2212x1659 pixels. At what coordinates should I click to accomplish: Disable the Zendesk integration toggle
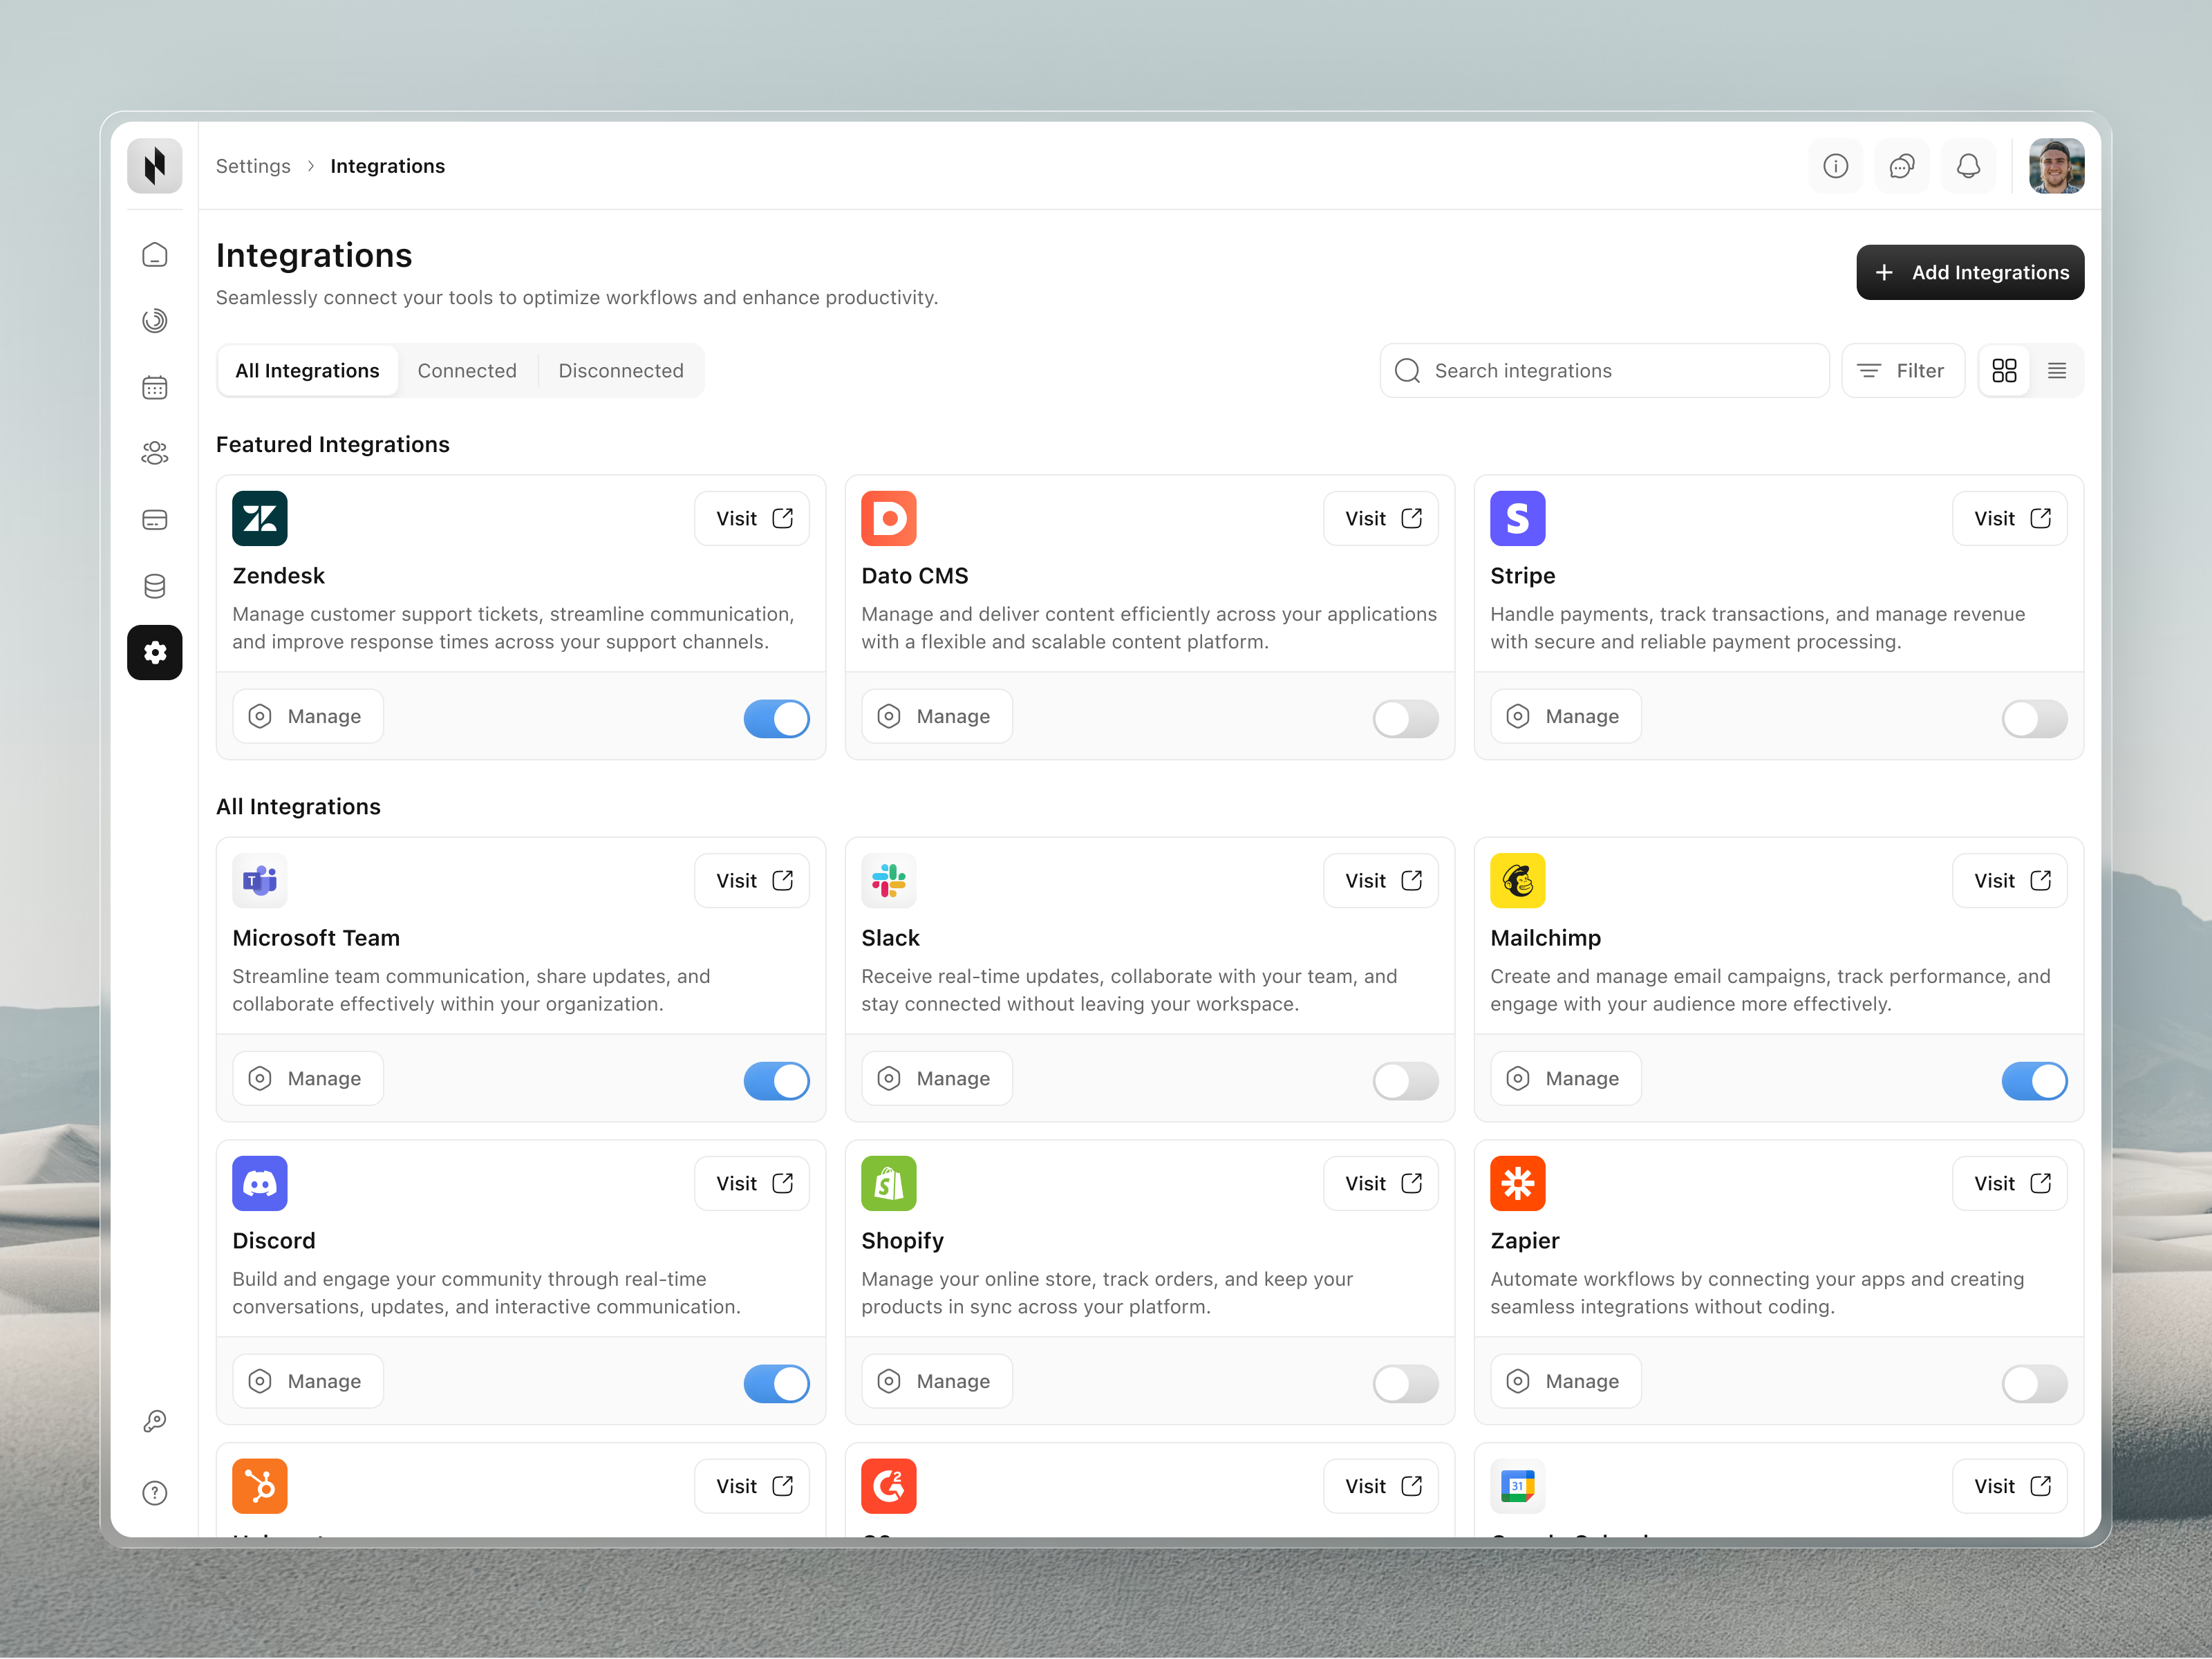(x=777, y=718)
